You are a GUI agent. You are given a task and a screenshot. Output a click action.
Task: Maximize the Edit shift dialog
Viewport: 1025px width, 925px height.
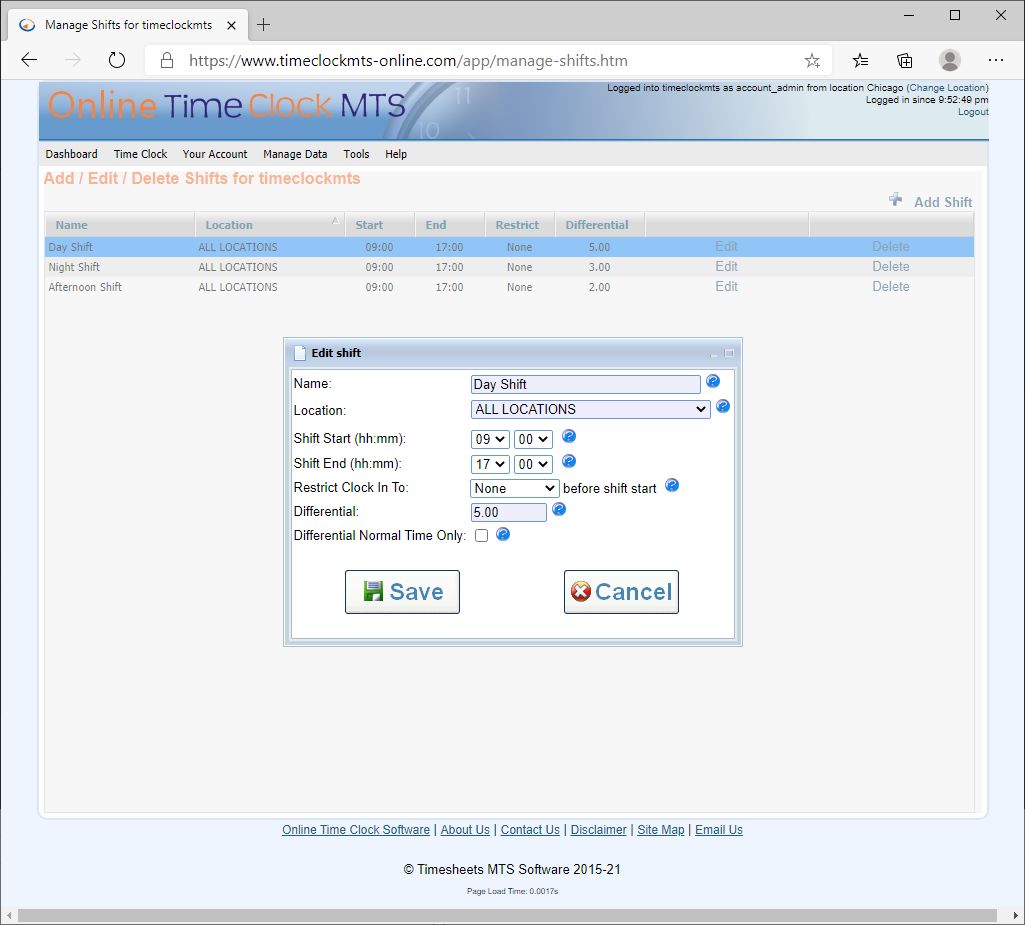point(729,353)
